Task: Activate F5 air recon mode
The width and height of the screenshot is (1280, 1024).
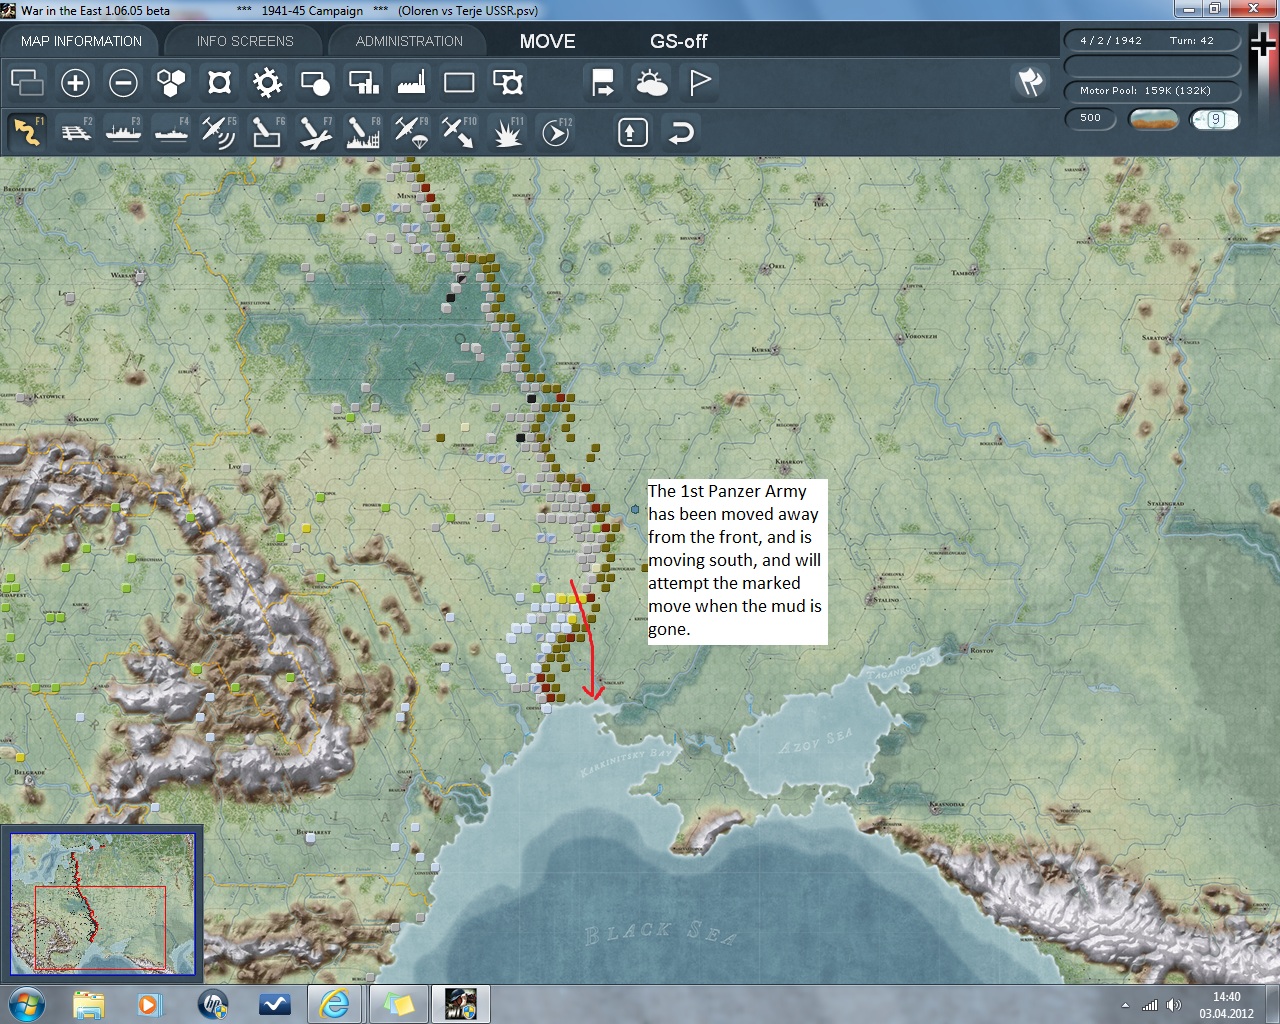Action: pyautogui.click(x=218, y=132)
